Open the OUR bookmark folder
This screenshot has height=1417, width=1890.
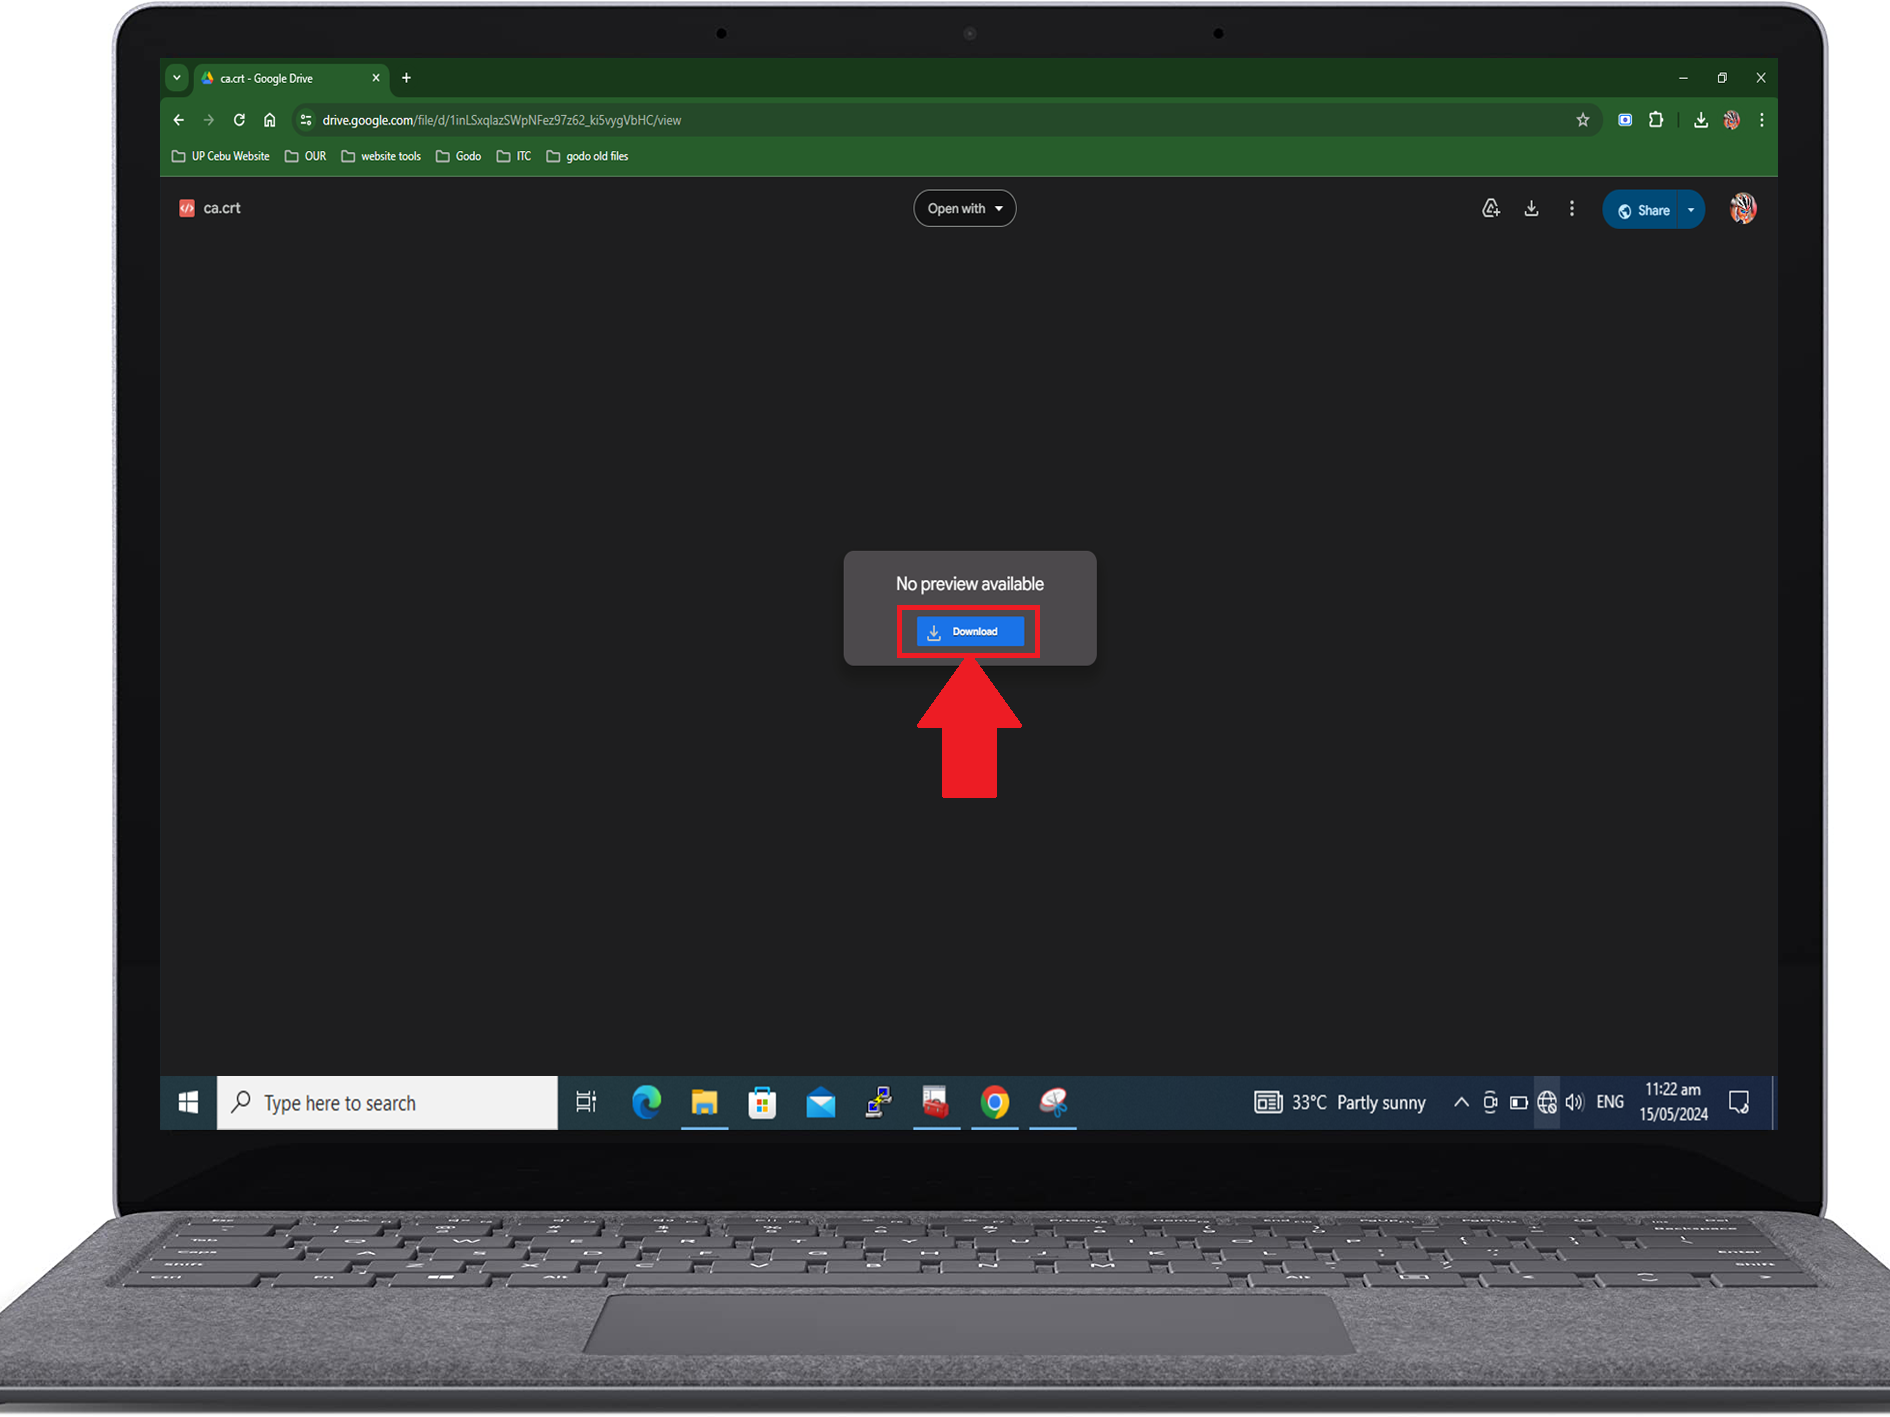pyautogui.click(x=306, y=156)
